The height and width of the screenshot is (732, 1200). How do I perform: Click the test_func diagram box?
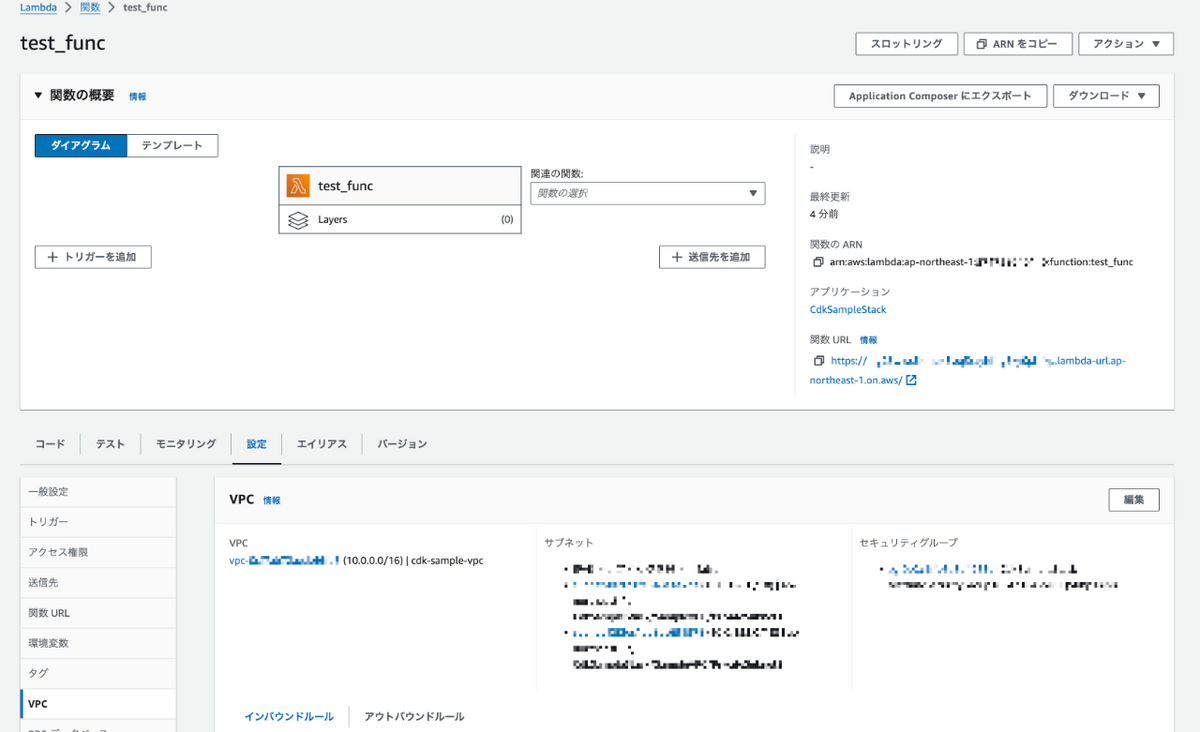tap(400, 186)
